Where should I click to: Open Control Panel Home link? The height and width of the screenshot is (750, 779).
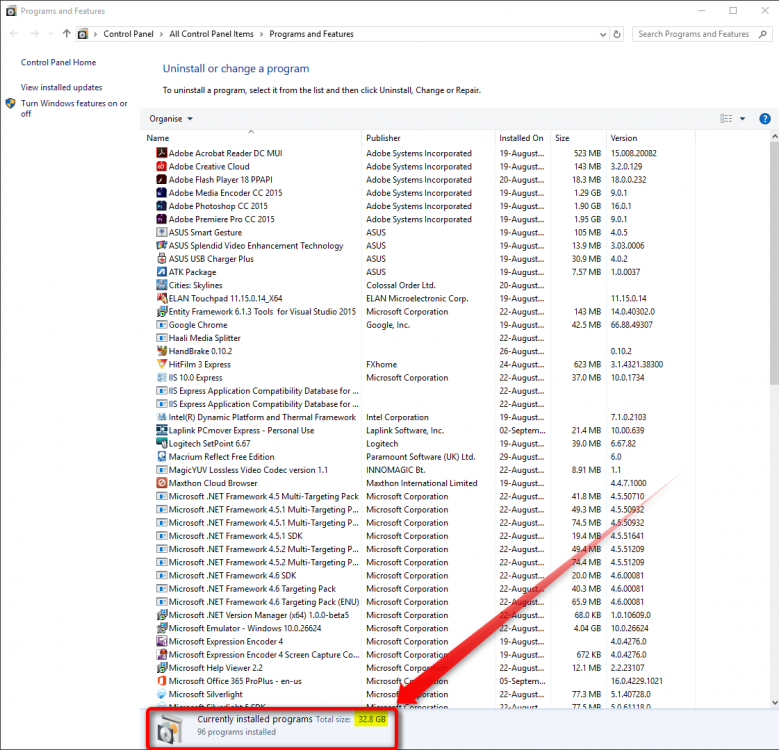[x=58, y=63]
